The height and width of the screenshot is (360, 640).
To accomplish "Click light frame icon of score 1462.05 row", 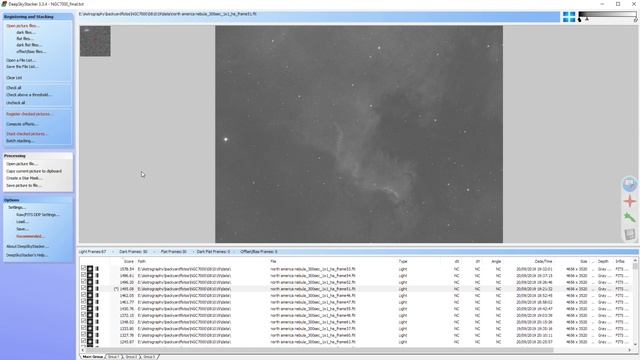I will click(x=90, y=296).
